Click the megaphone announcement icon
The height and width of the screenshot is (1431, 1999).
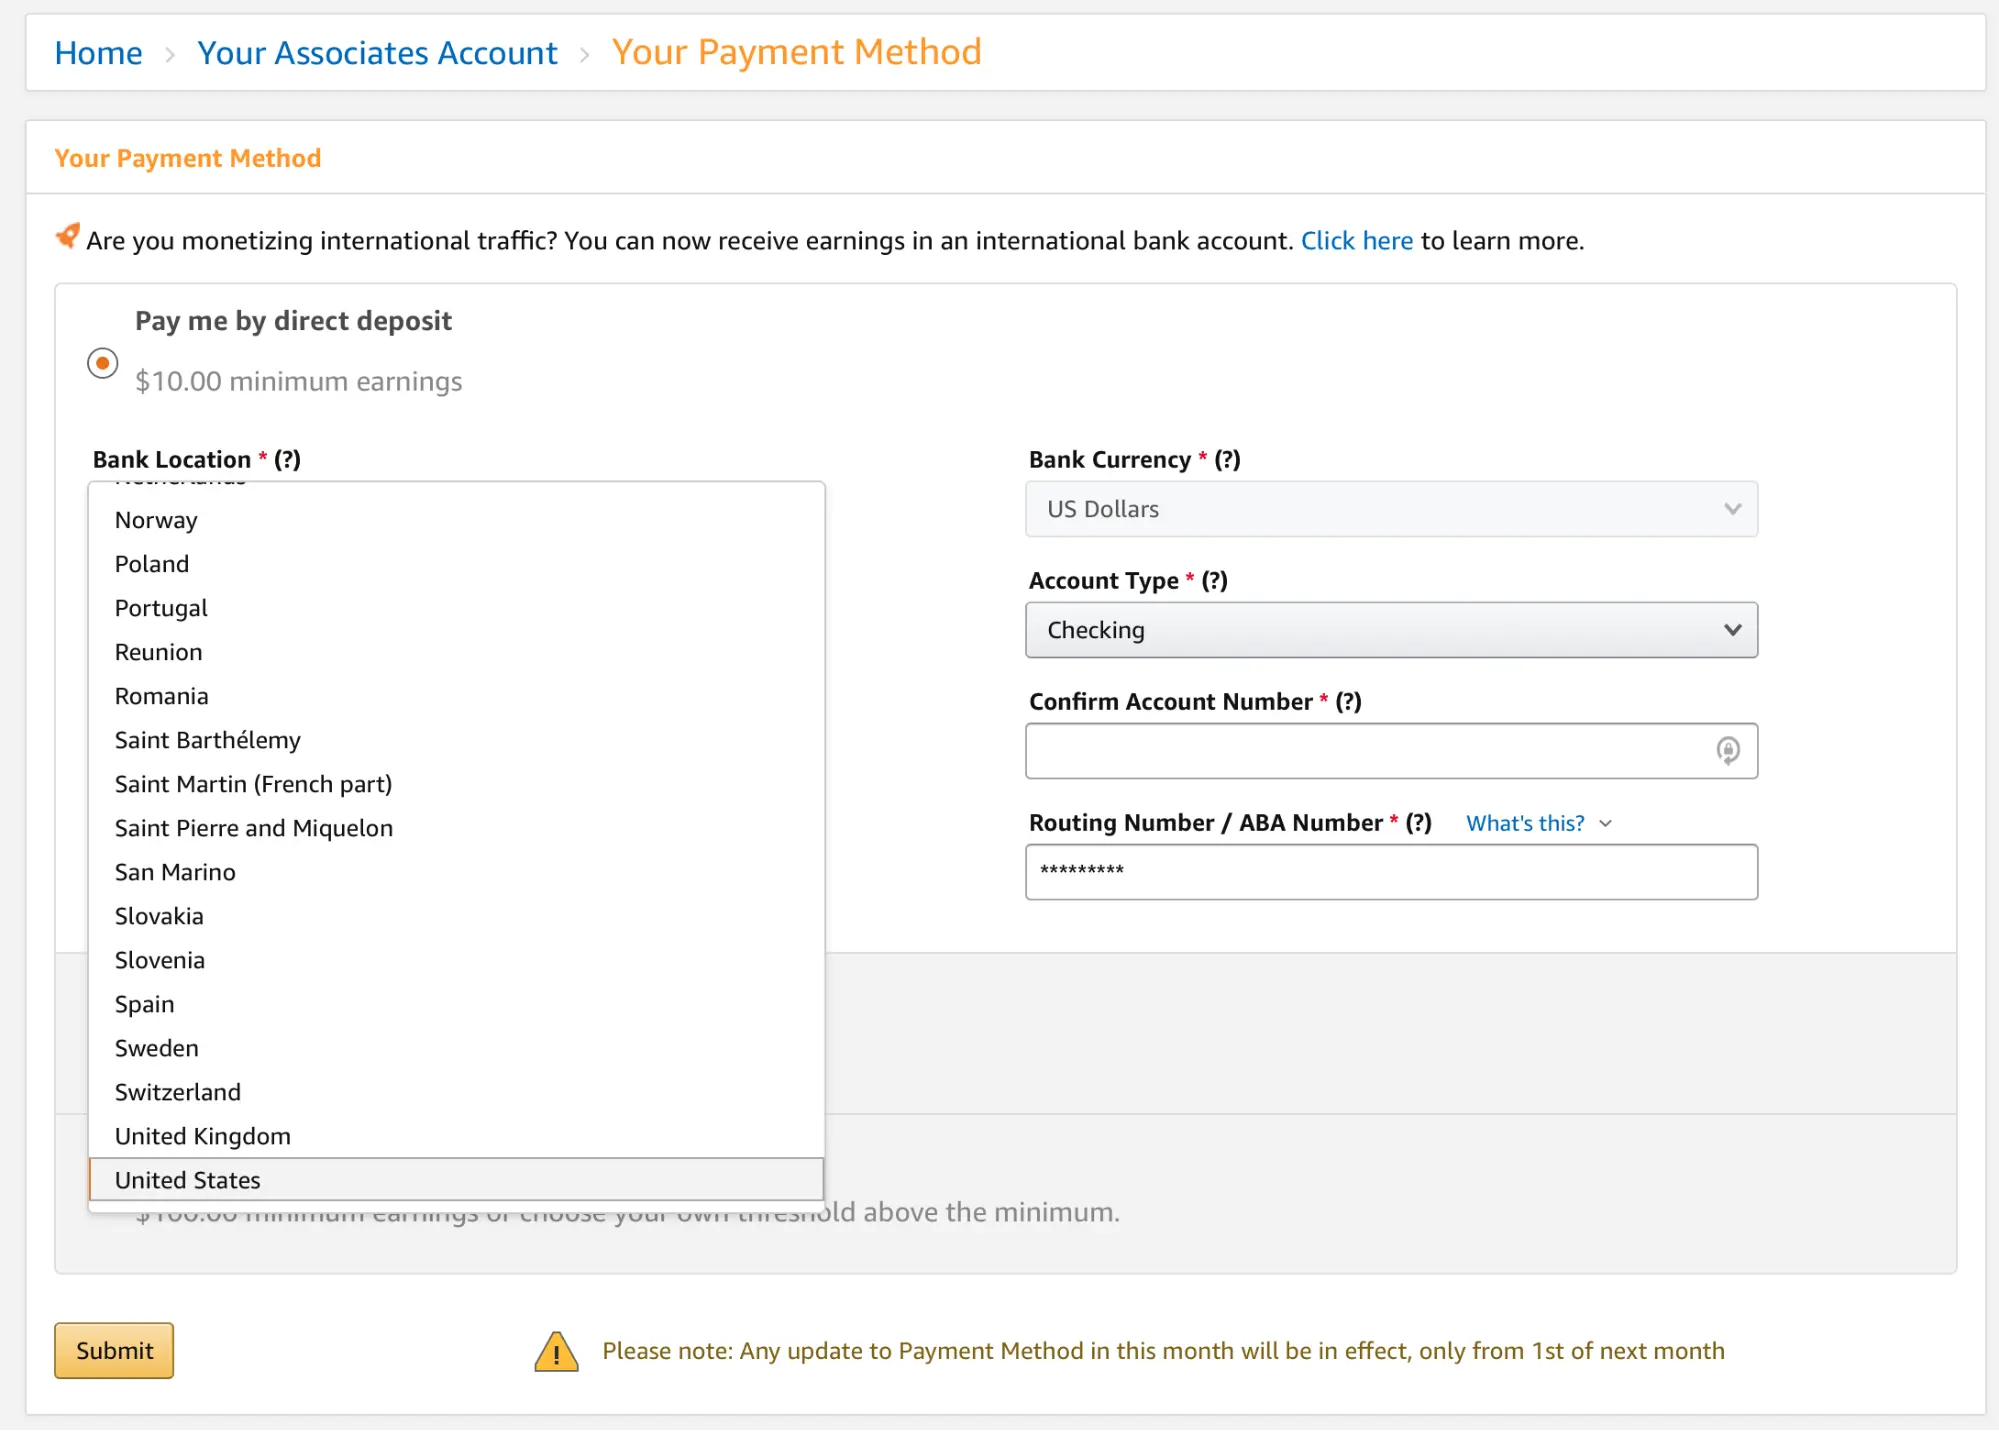tap(66, 237)
